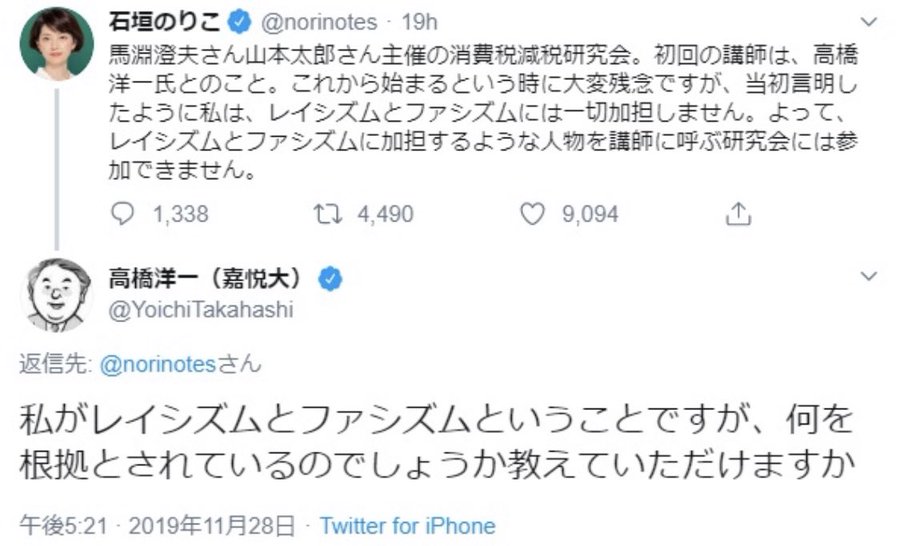Open 石垣のりこ profile picture
Viewport: 900px width, 546px height.
pos(56,44)
